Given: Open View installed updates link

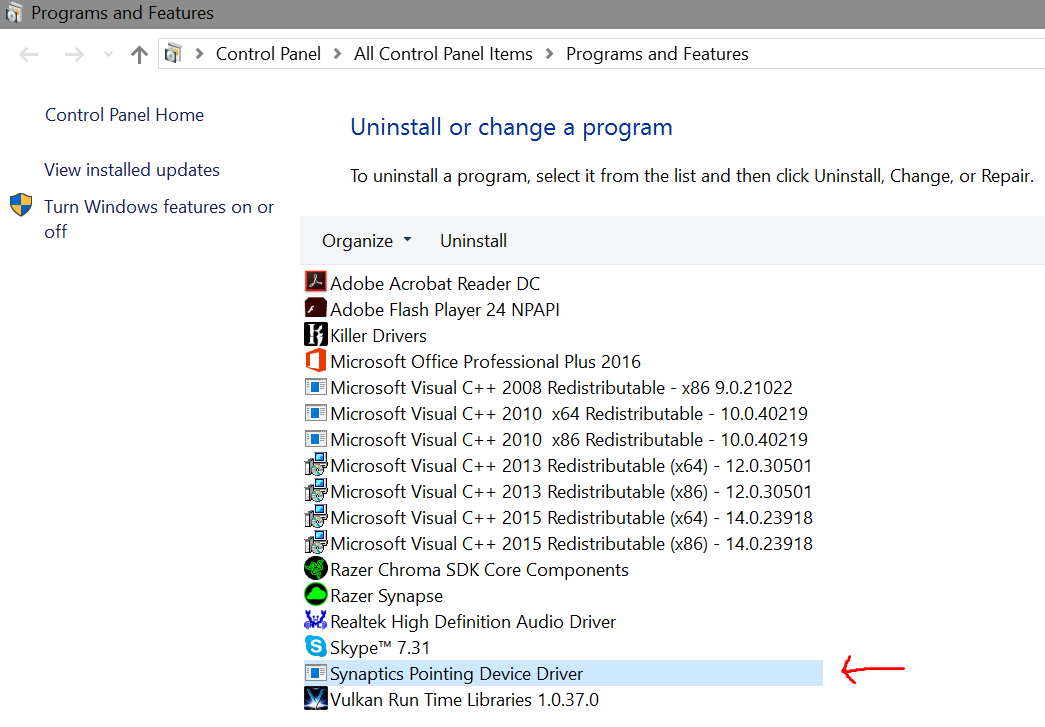Looking at the screenshot, I should (x=132, y=170).
